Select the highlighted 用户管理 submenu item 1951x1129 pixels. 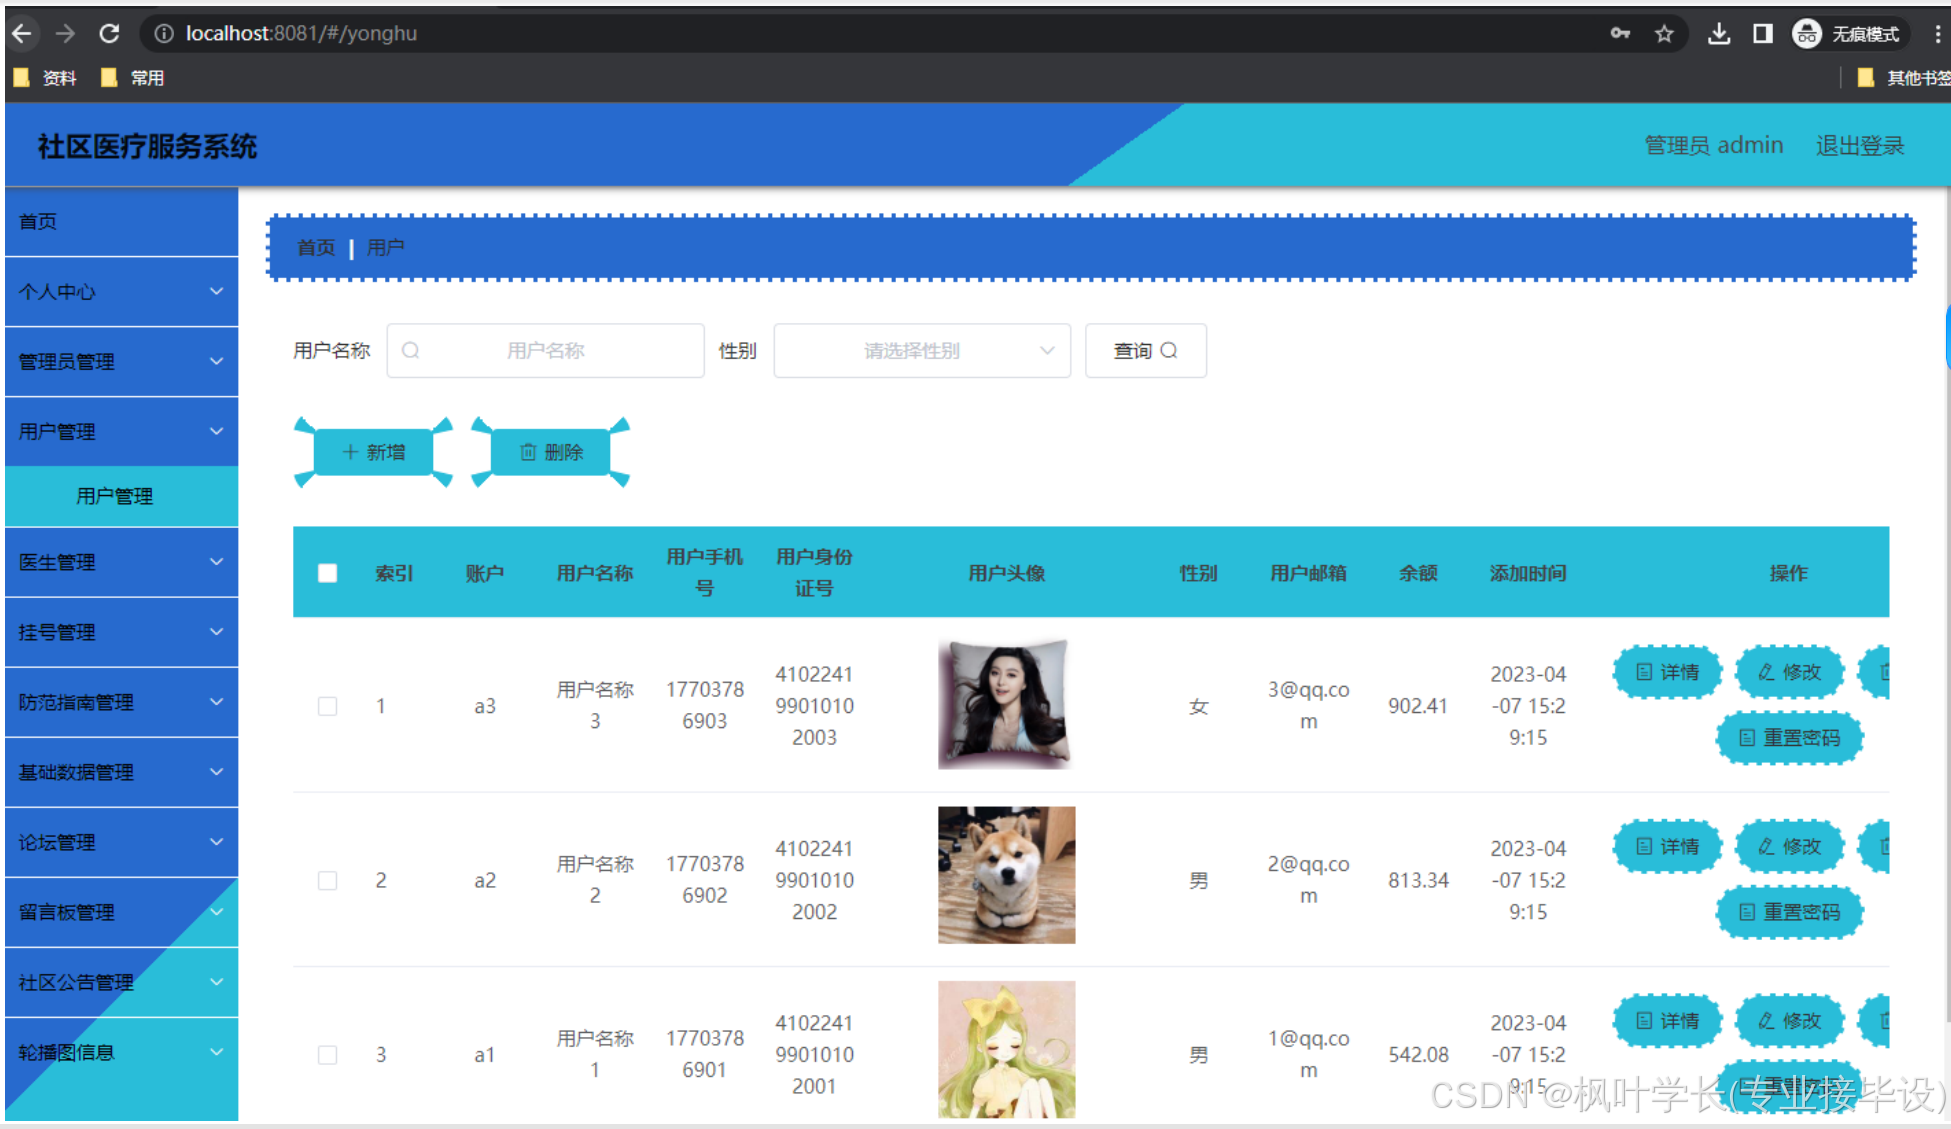pos(121,496)
